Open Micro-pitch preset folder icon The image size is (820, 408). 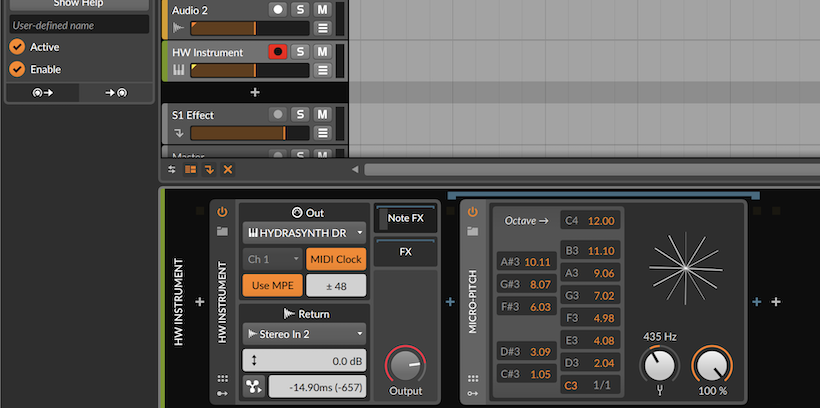[x=473, y=231]
